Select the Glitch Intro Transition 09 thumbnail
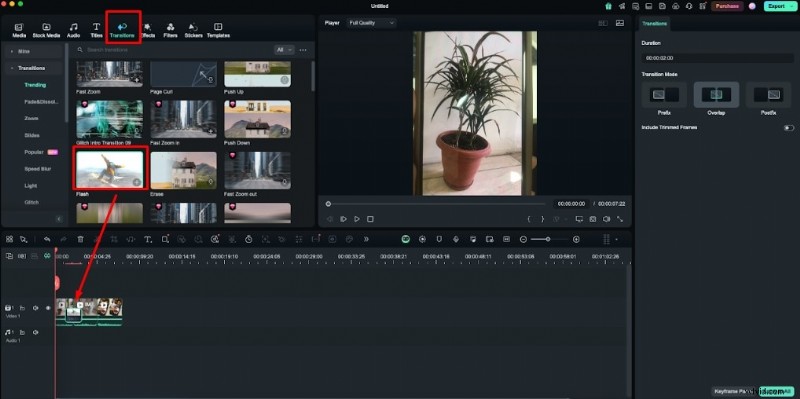 click(110, 119)
